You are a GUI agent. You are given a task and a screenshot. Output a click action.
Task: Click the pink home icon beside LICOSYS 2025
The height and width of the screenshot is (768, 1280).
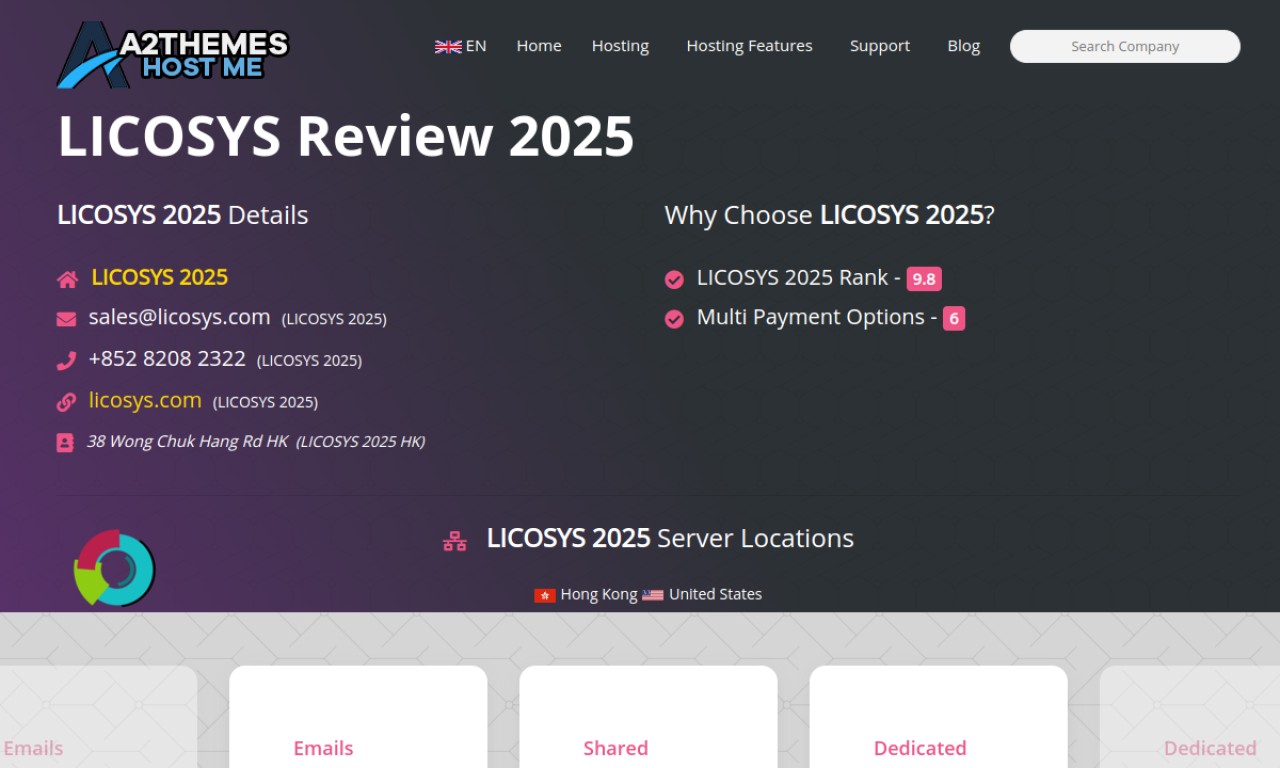67,279
